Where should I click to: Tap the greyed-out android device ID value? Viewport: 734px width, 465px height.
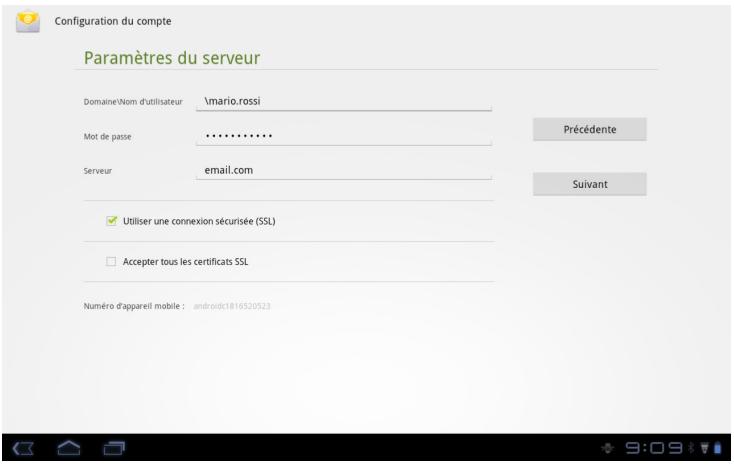pyautogui.click(x=232, y=306)
